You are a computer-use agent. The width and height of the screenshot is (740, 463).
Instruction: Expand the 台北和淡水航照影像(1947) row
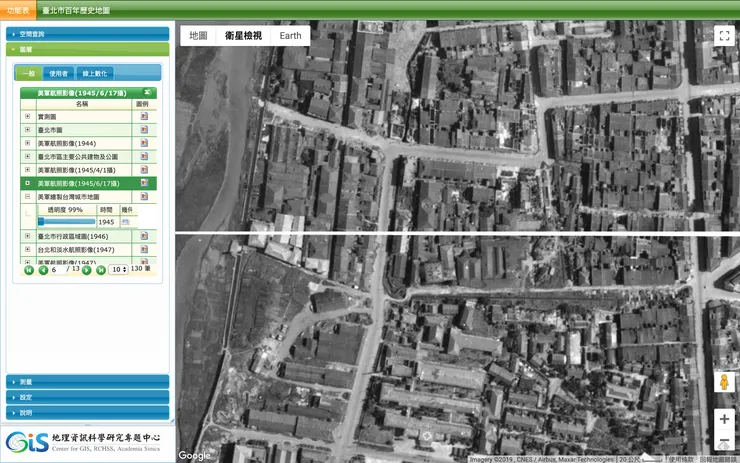pos(27,249)
